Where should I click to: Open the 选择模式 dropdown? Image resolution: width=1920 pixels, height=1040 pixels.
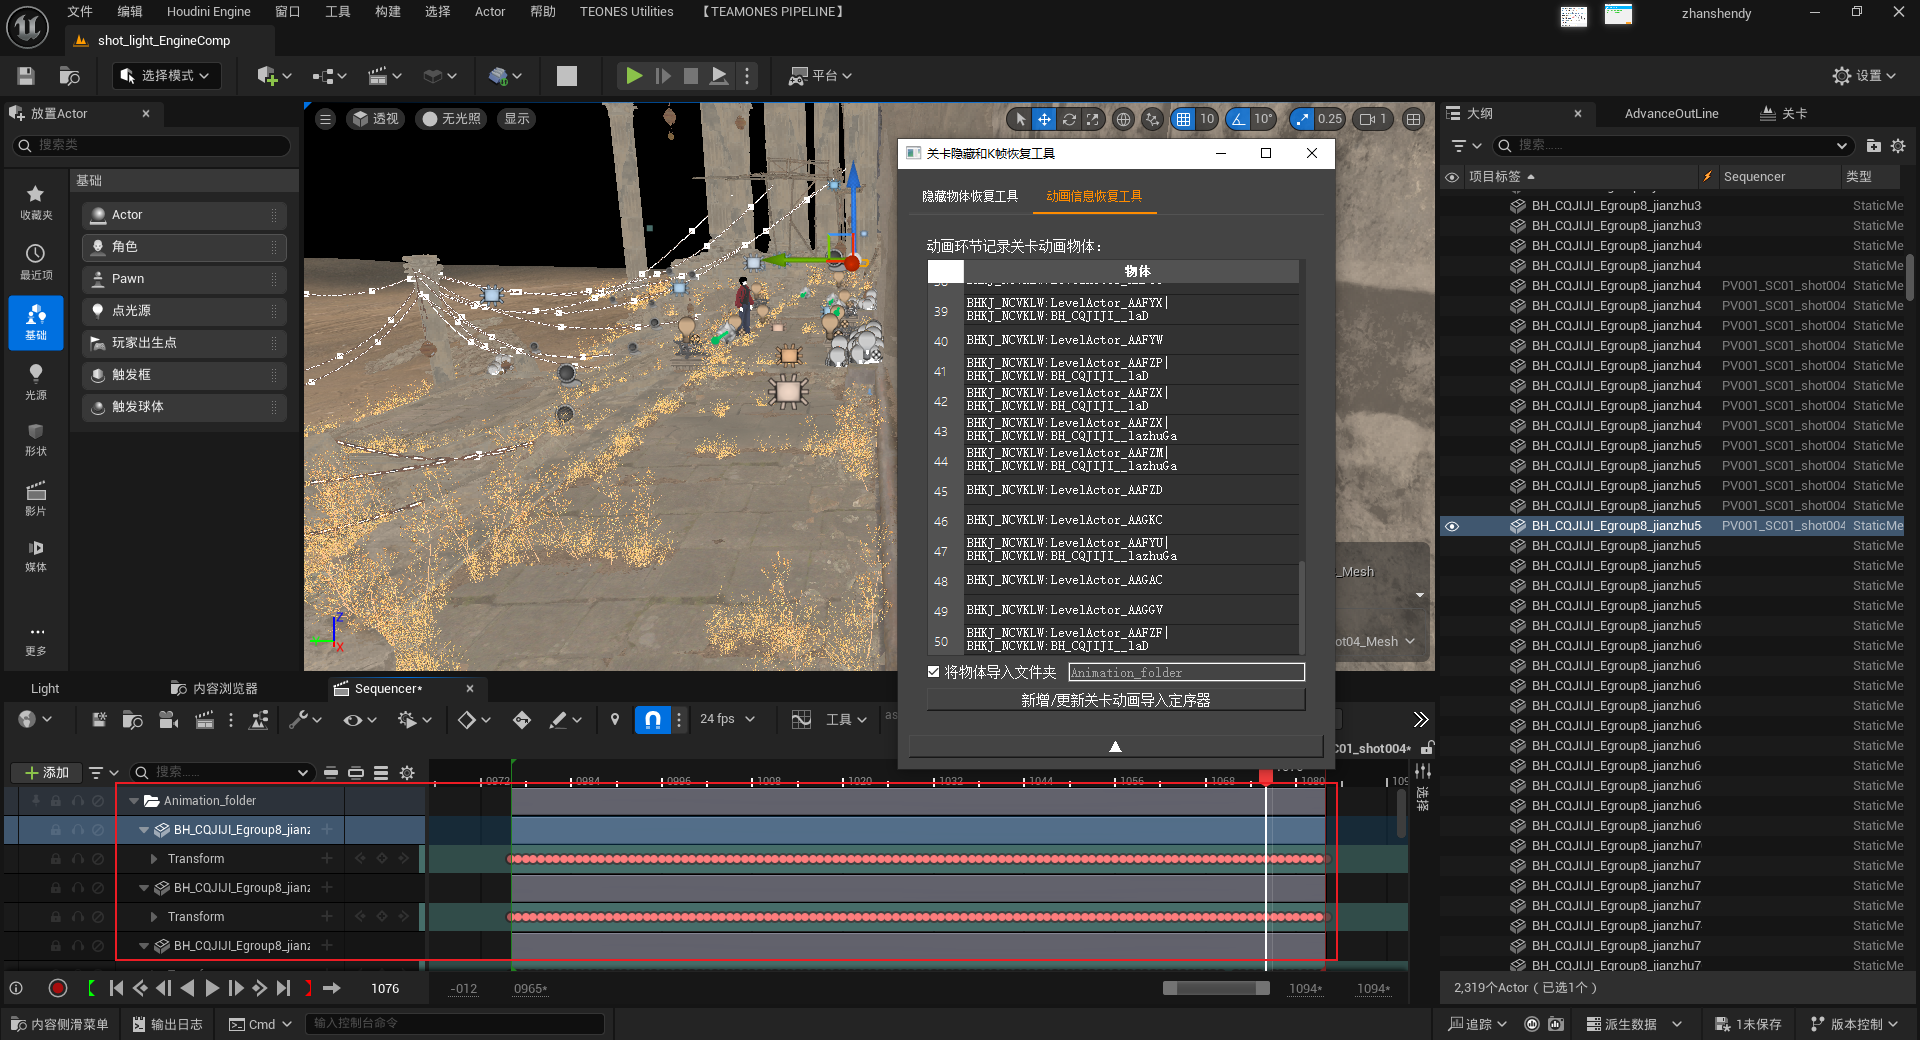165,76
